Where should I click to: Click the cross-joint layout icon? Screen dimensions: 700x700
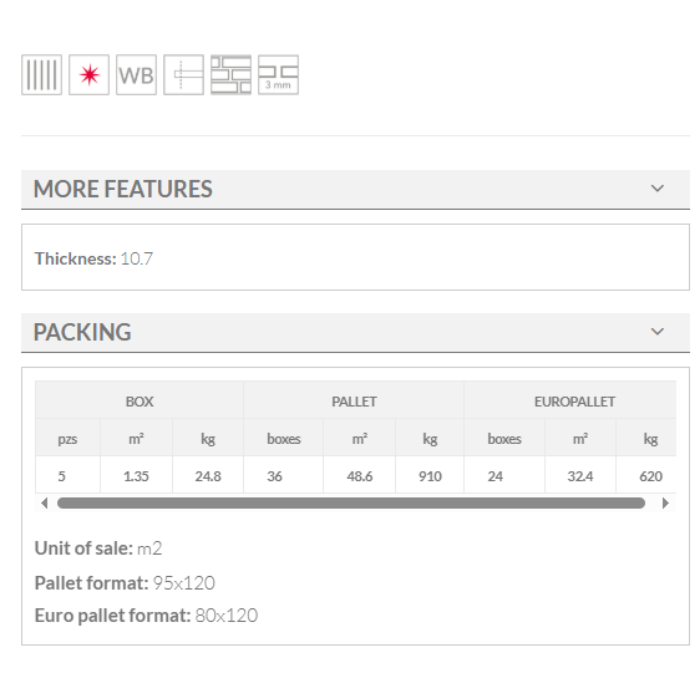(183, 75)
